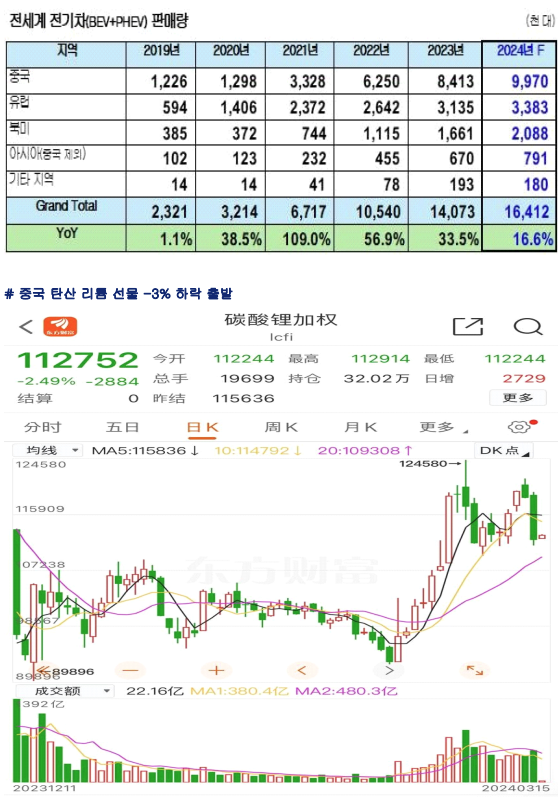Click the 昨结 value 115636
This screenshot has height=801, width=558.
tap(243, 398)
